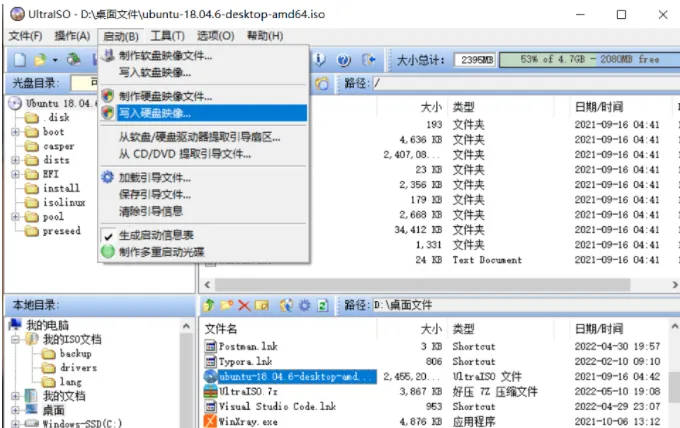Select the isolinux folder in tree
Image resolution: width=680 pixels, height=428 pixels.
click(55, 203)
